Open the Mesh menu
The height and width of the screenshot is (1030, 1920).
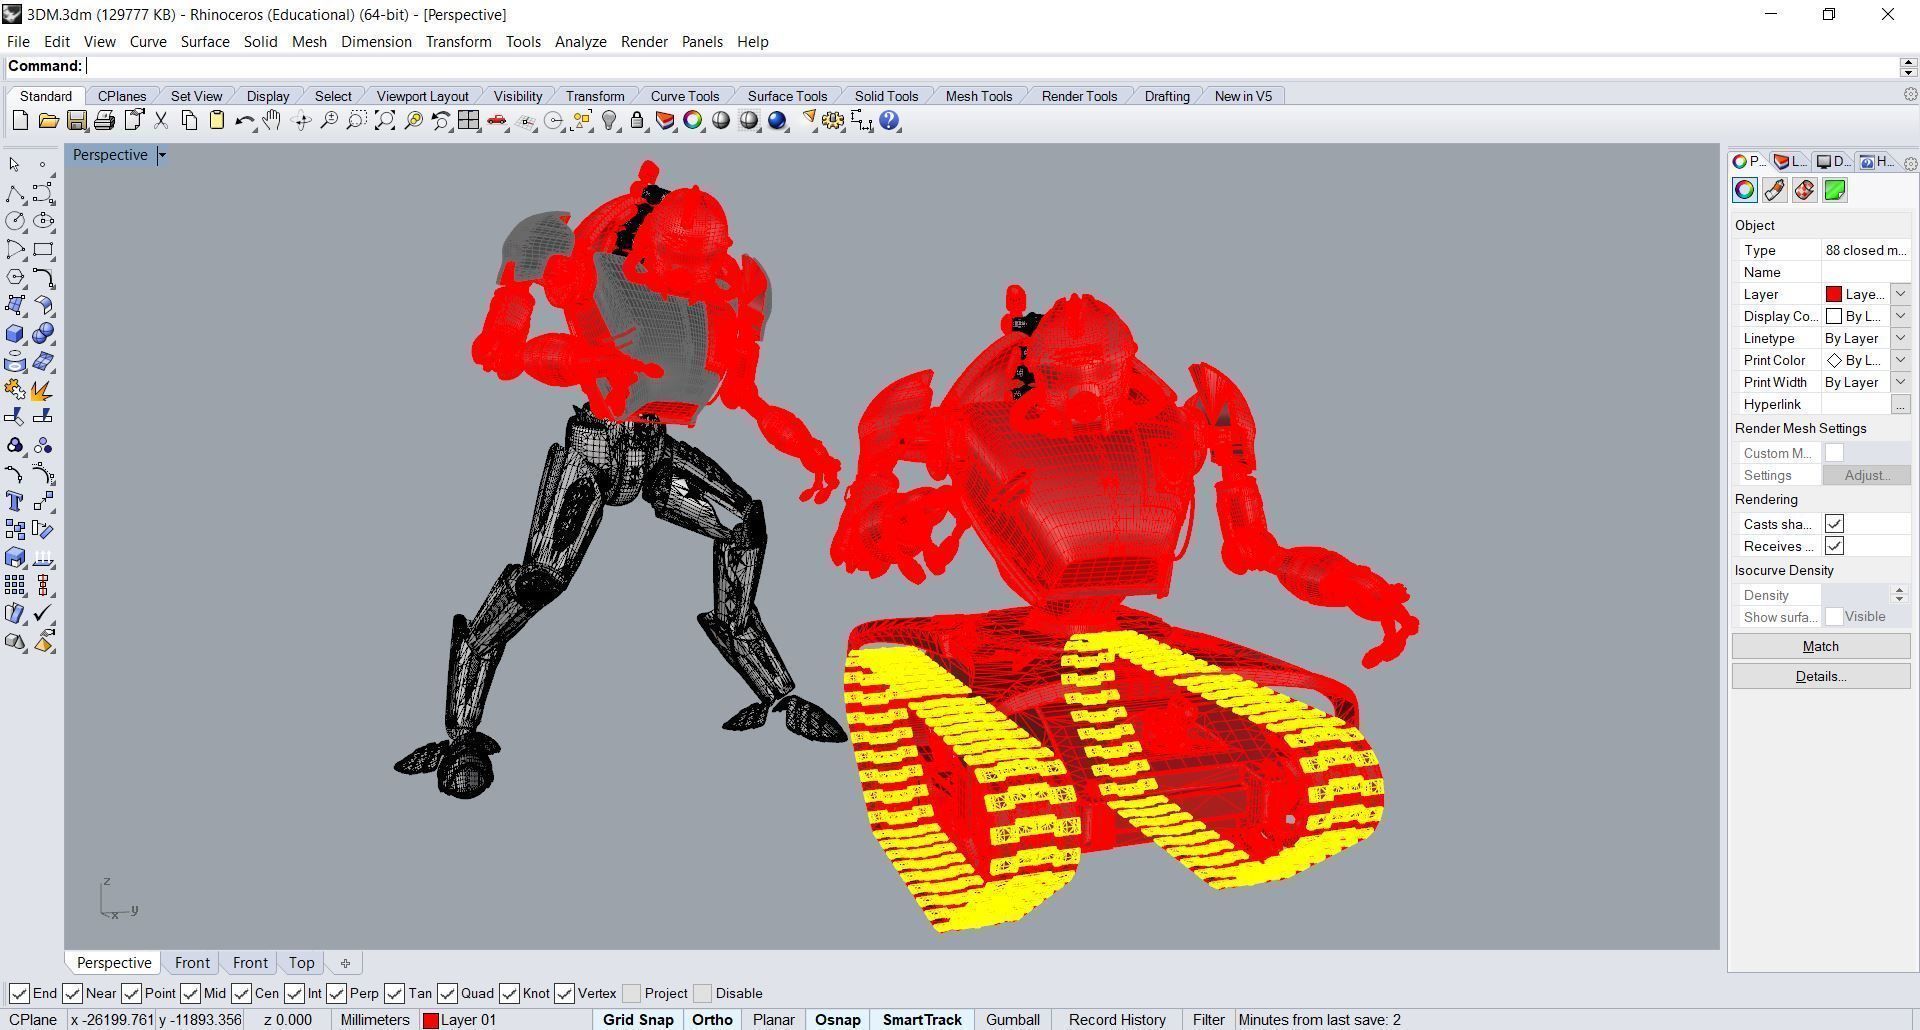point(309,41)
